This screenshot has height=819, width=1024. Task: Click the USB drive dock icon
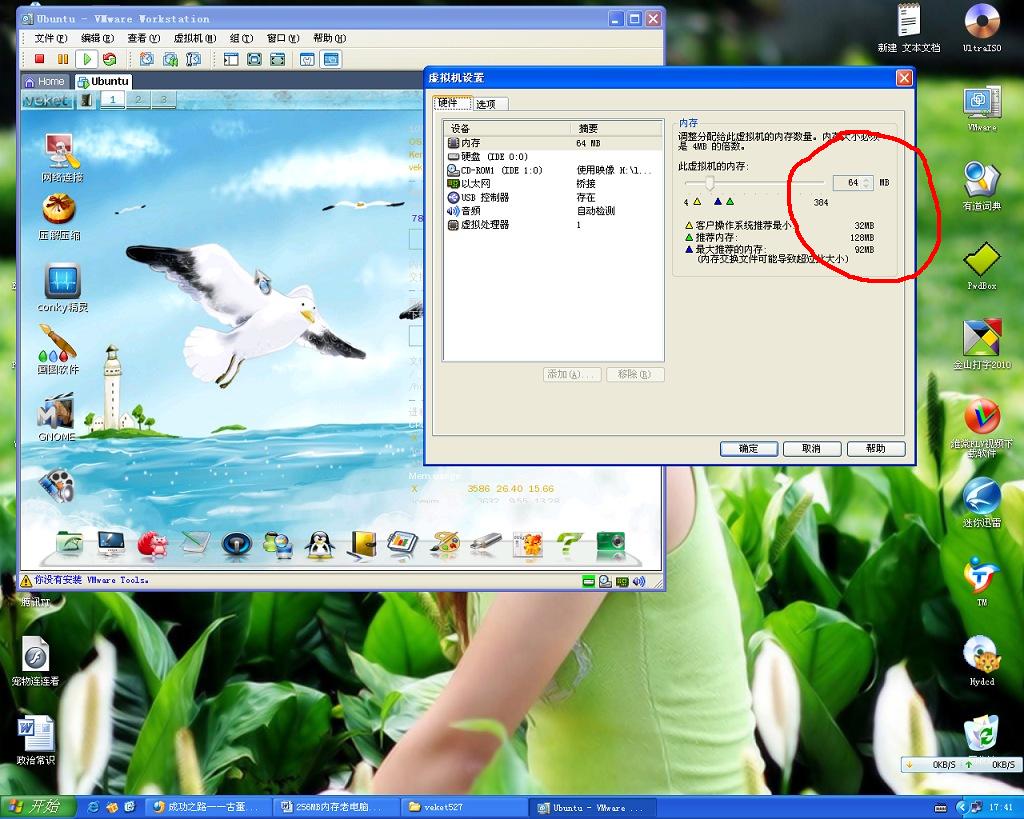pyautogui.click(x=485, y=543)
